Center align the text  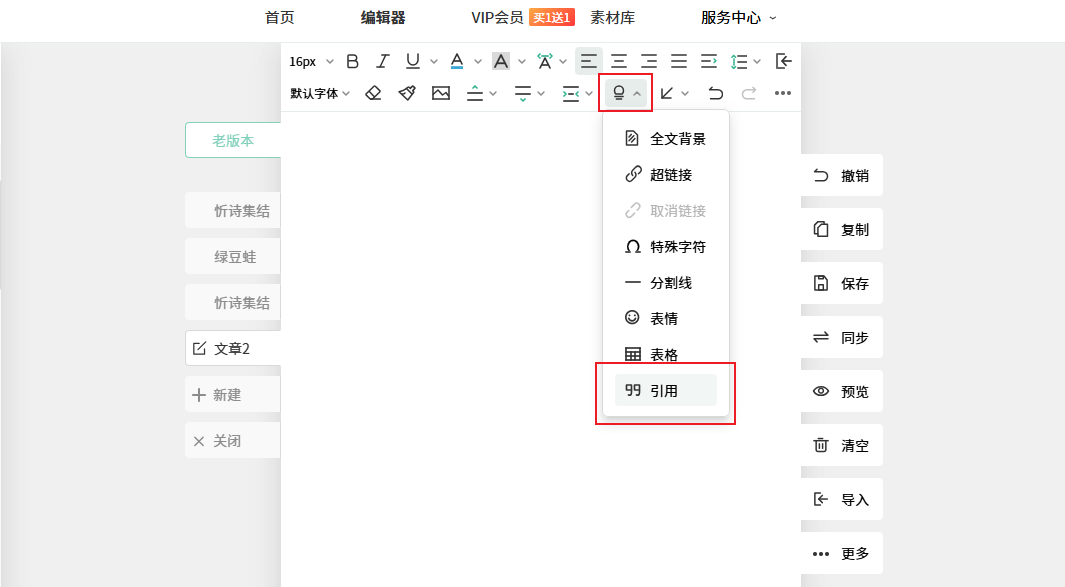pyautogui.click(x=619, y=62)
